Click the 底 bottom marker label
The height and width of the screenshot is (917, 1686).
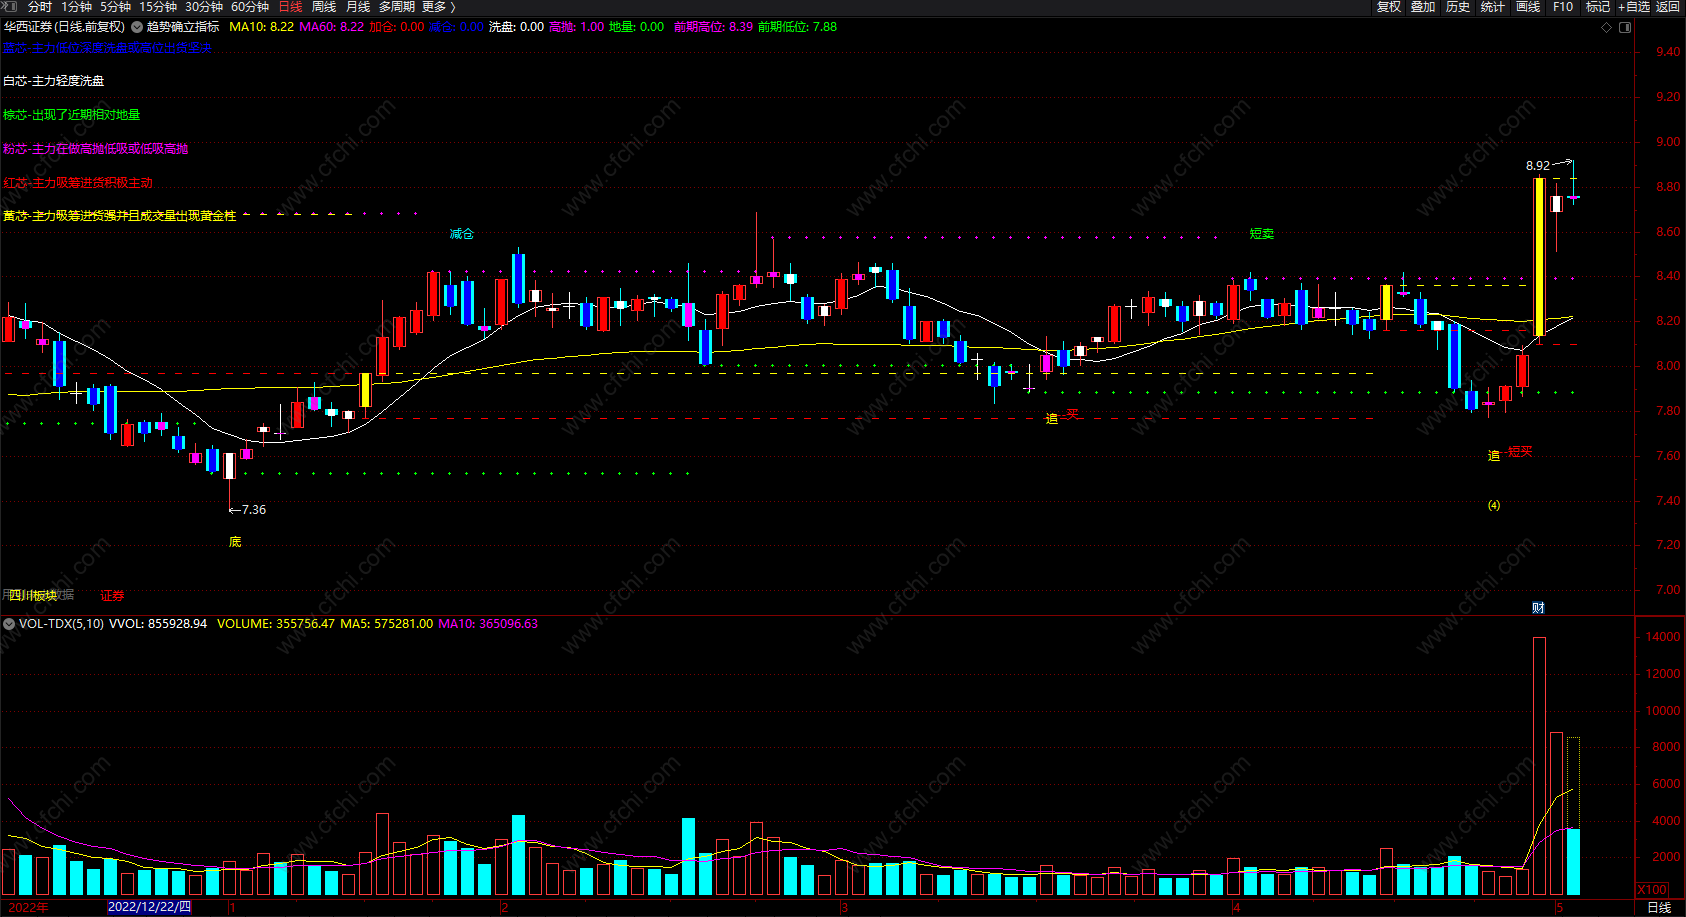click(235, 542)
